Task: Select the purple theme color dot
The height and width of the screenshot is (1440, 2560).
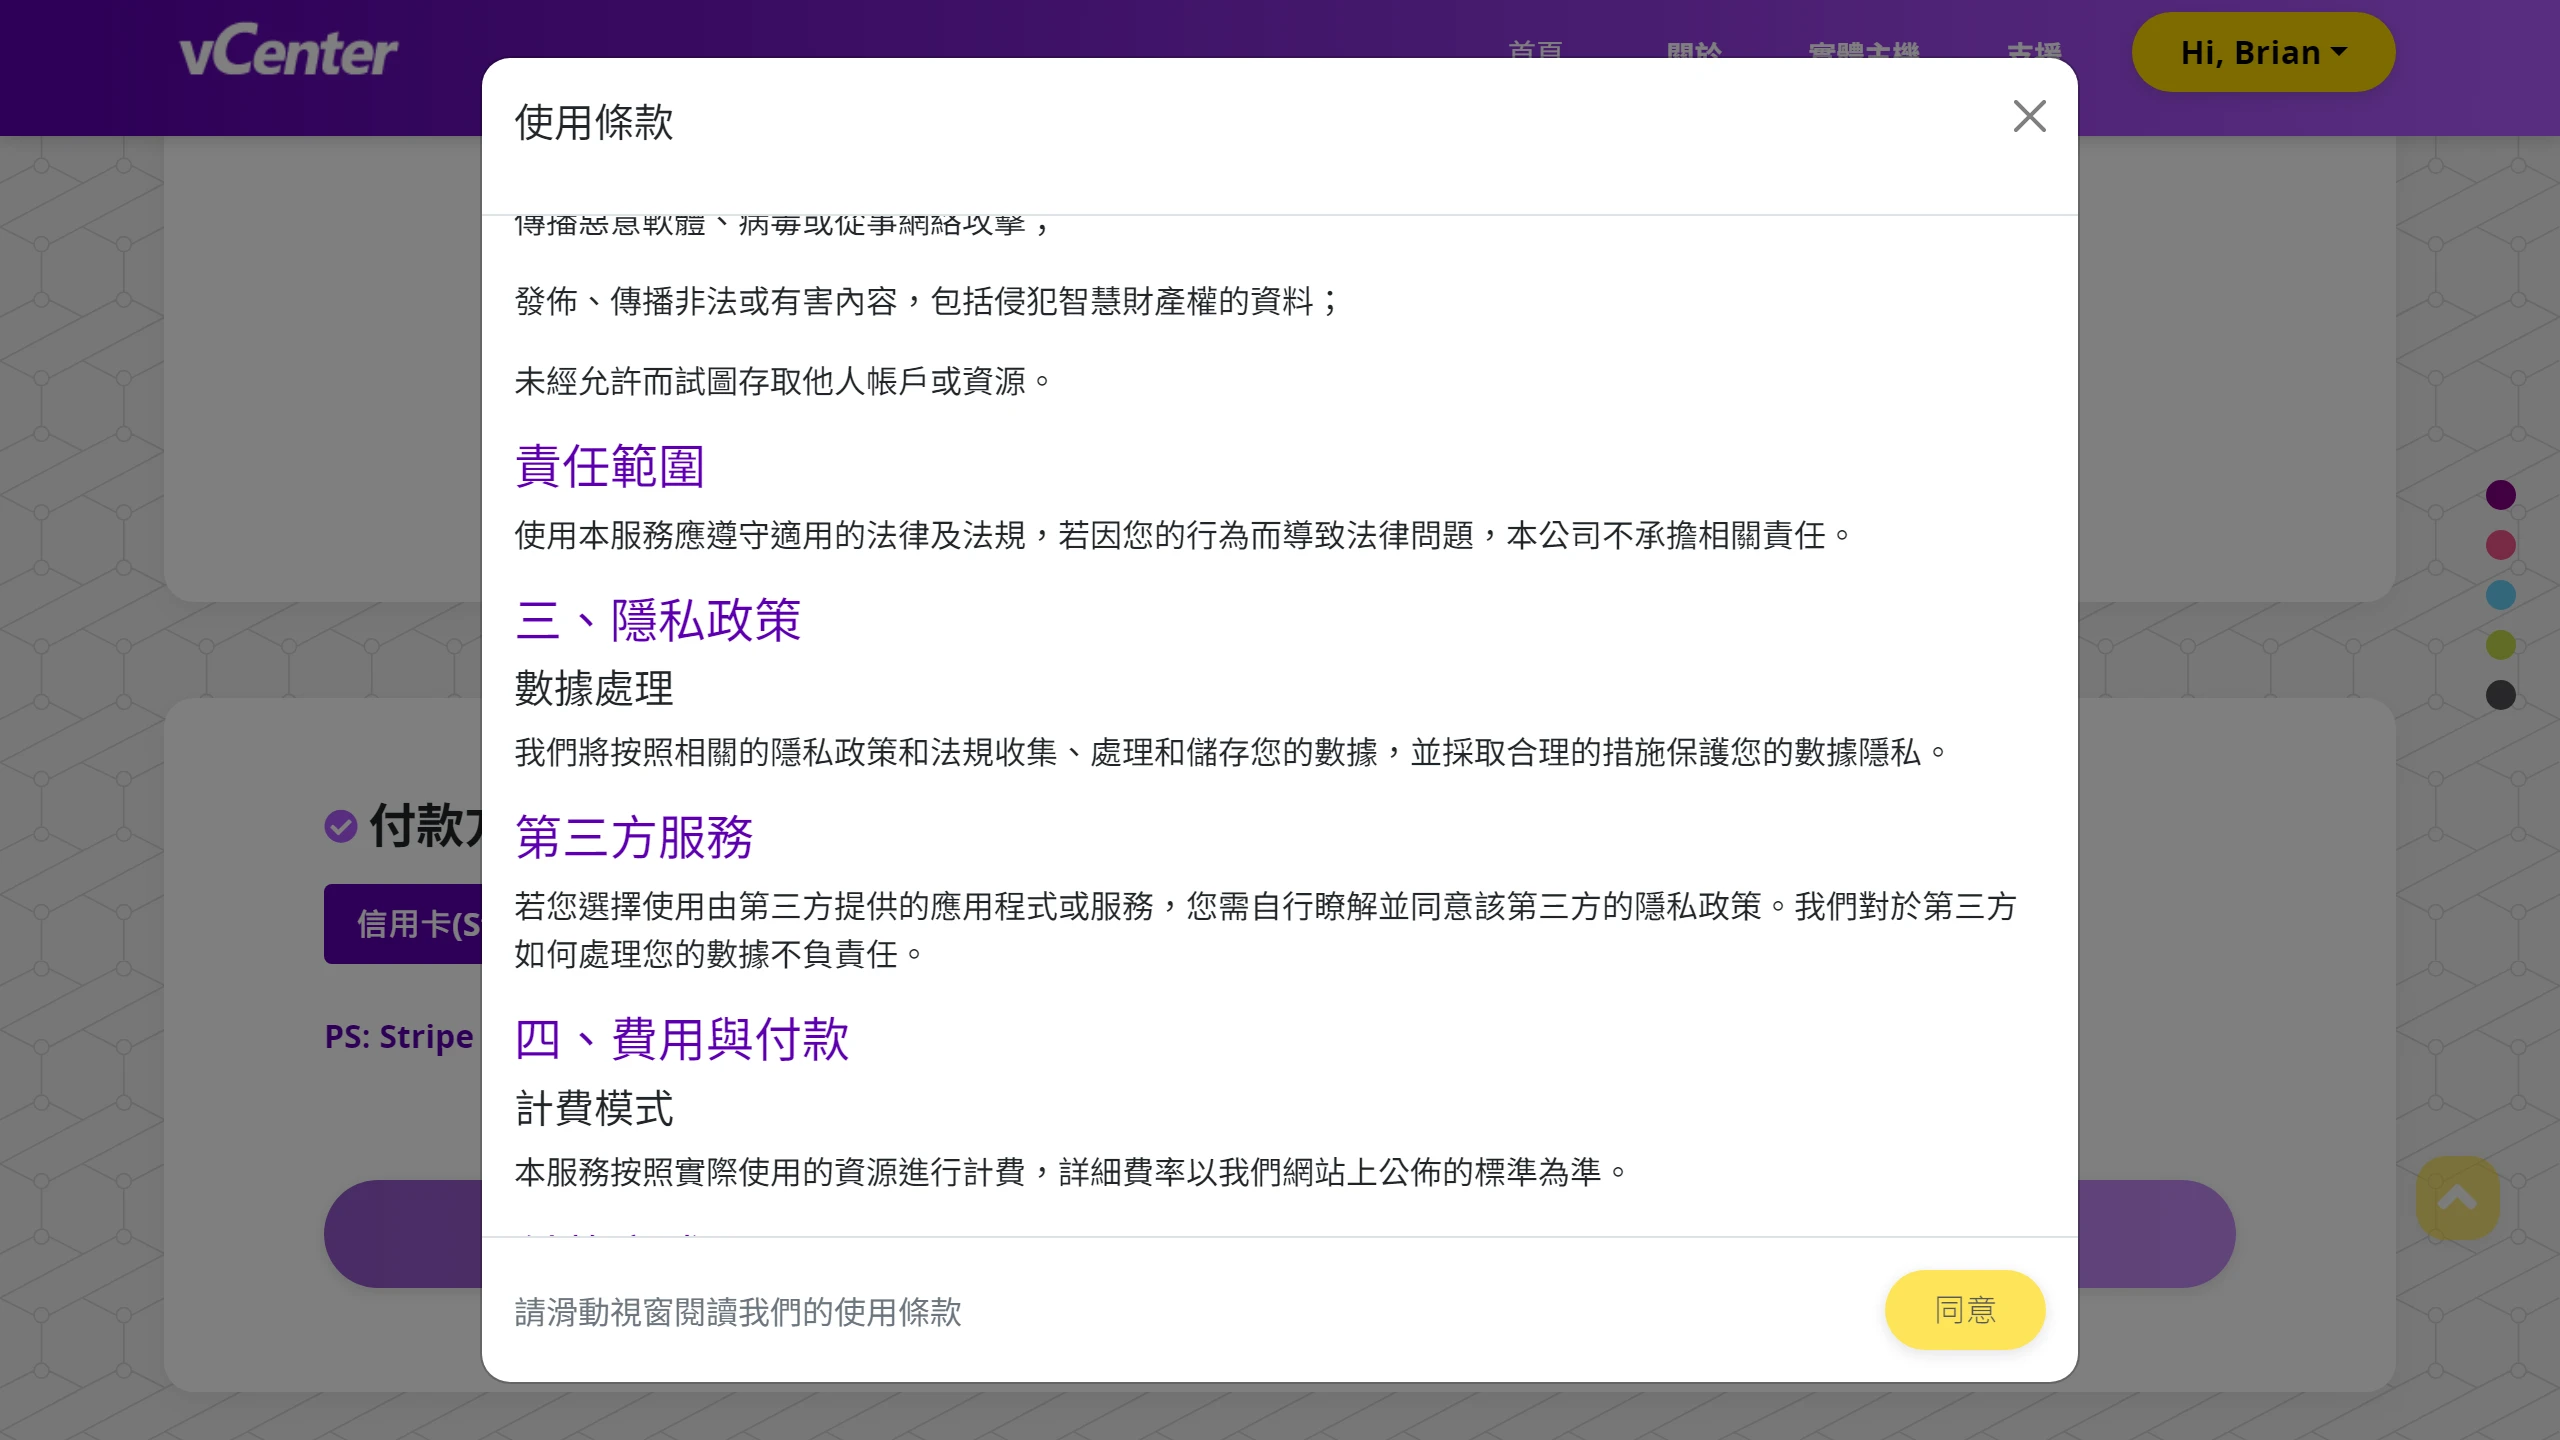Action: tap(2501, 494)
